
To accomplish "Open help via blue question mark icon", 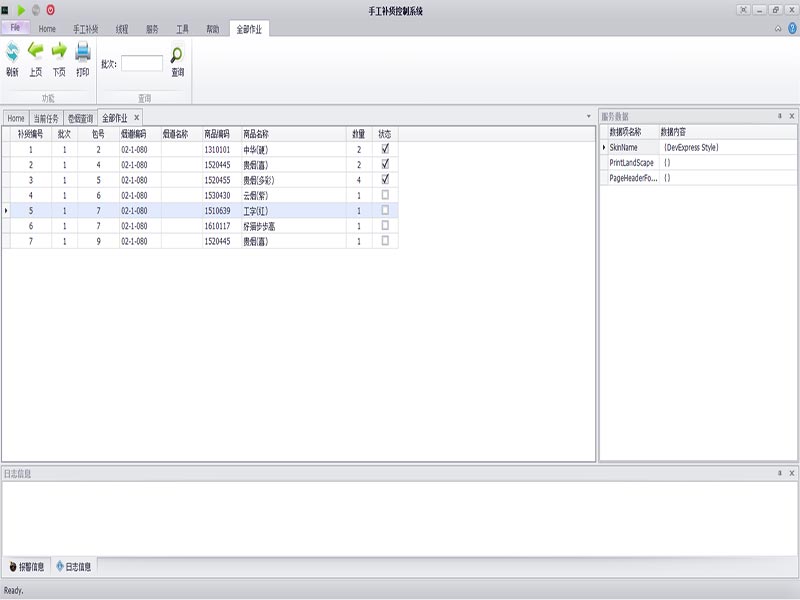I will [792, 29].
